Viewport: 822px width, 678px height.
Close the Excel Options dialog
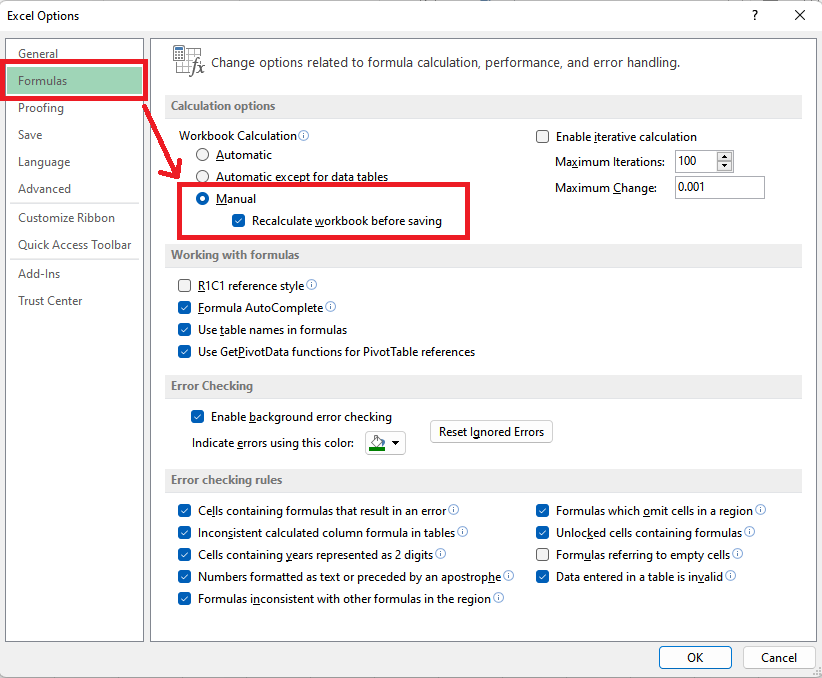point(800,15)
